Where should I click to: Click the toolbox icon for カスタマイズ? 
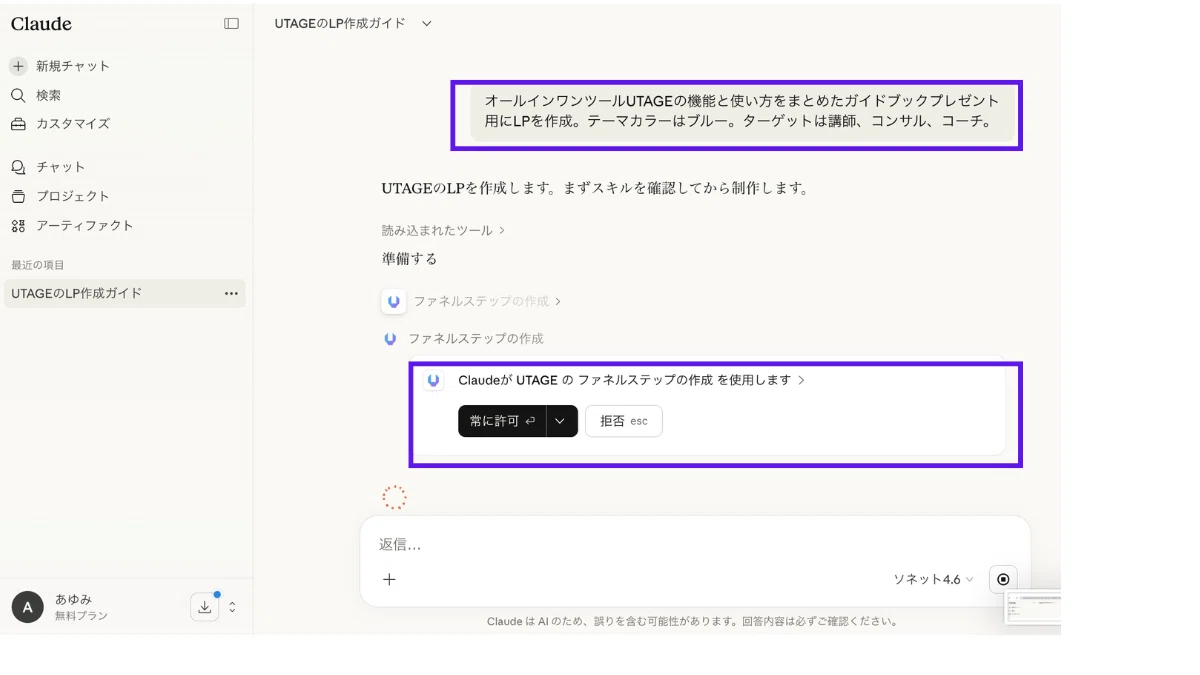[x=18, y=124]
